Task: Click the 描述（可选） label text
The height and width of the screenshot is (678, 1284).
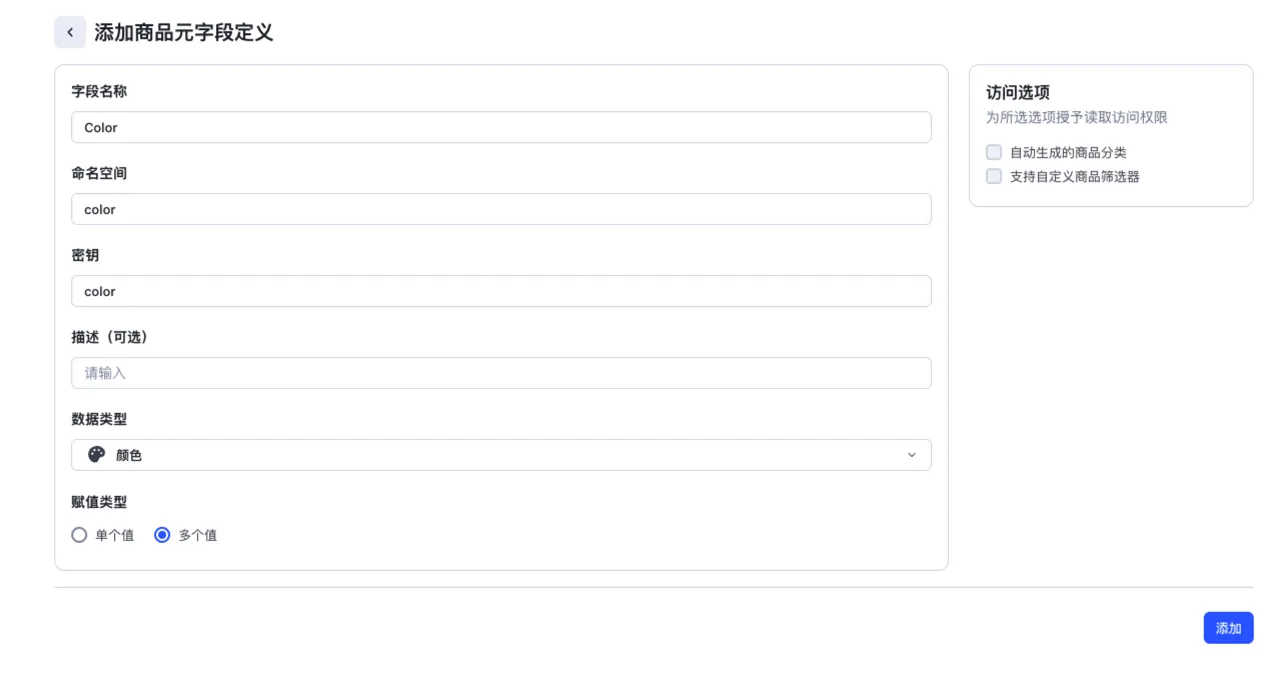Action: click(x=110, y=337)
